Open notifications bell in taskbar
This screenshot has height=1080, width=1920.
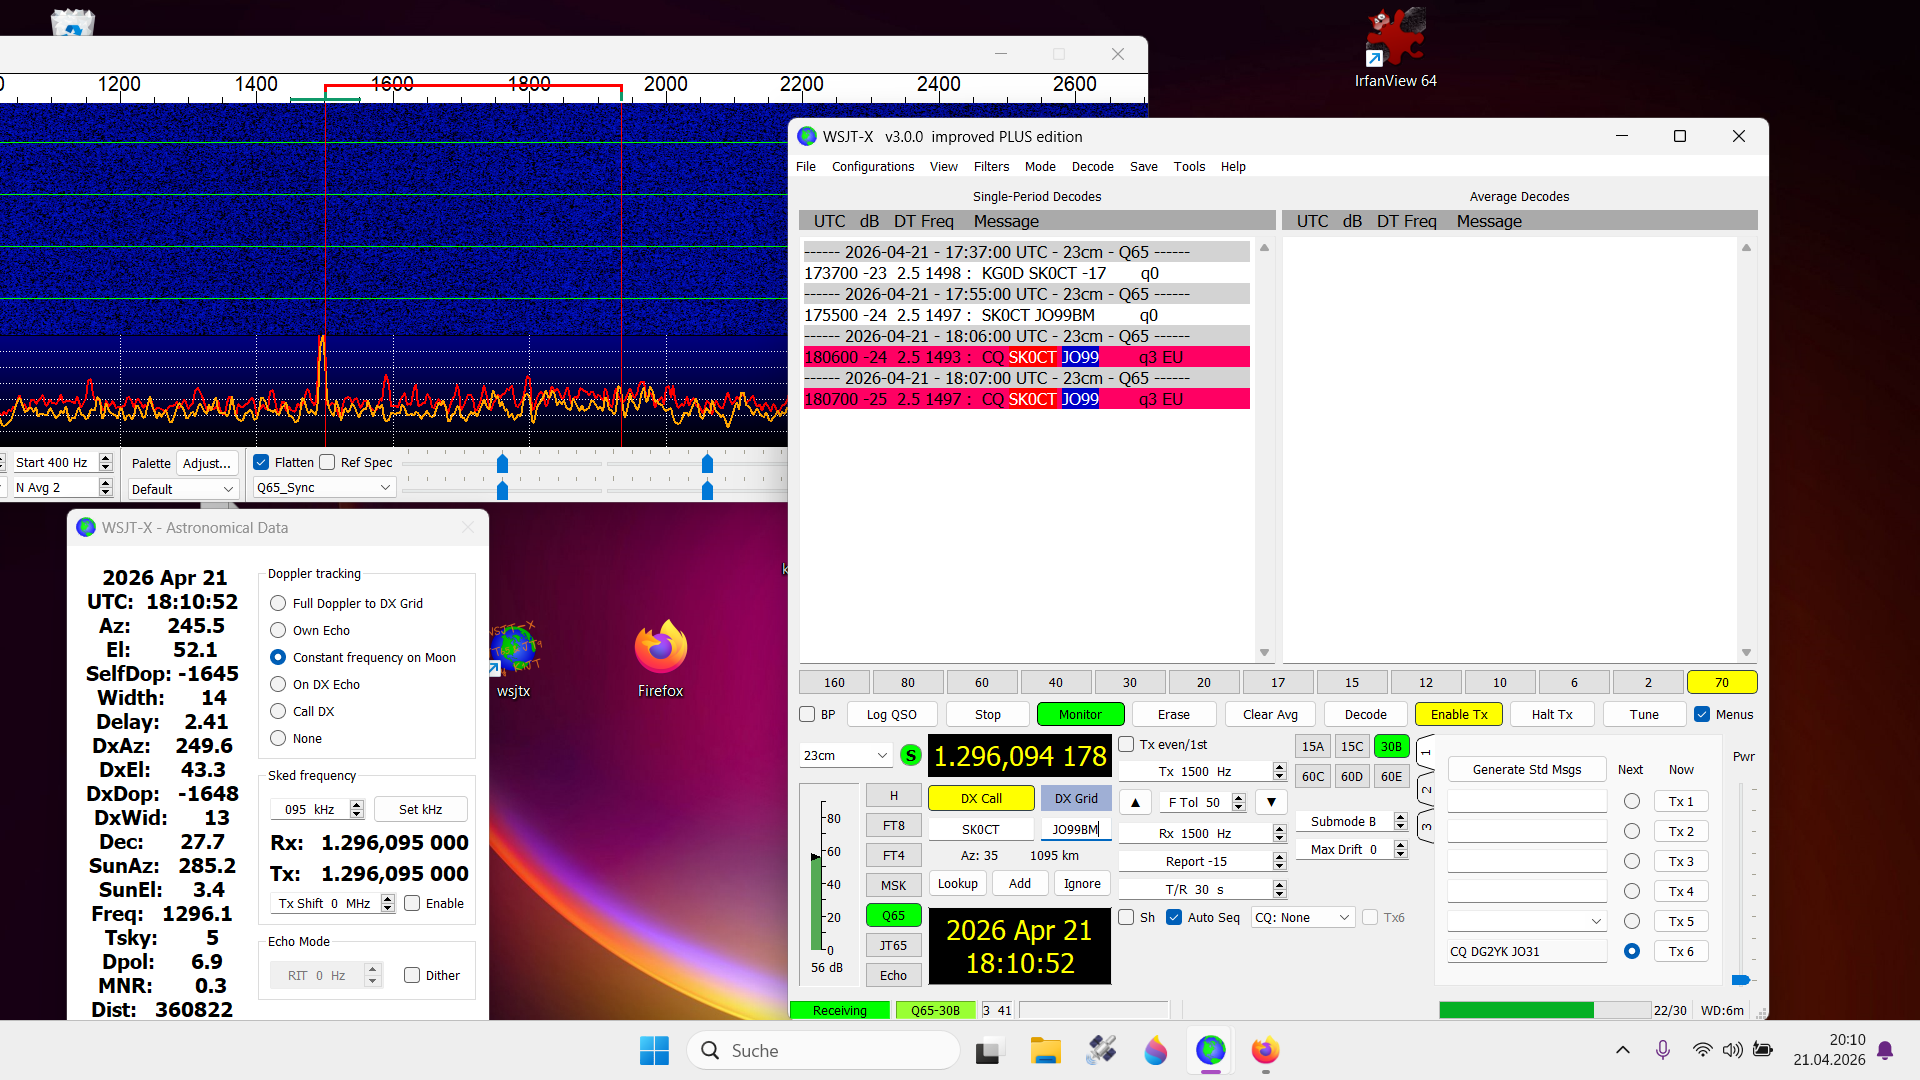click(x=1885, y=1050)
